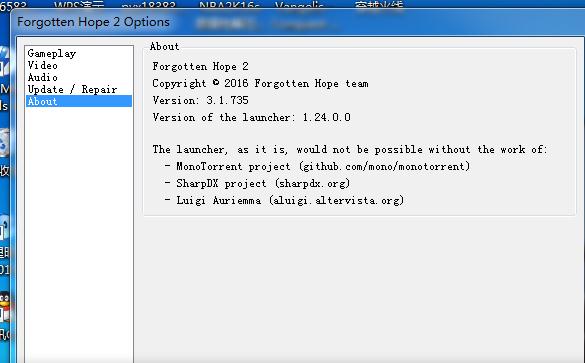Viewport: 585px width, 363px height.
Task: Click the Luigi Auriemma name text
Action: click(x=219, y=200)
